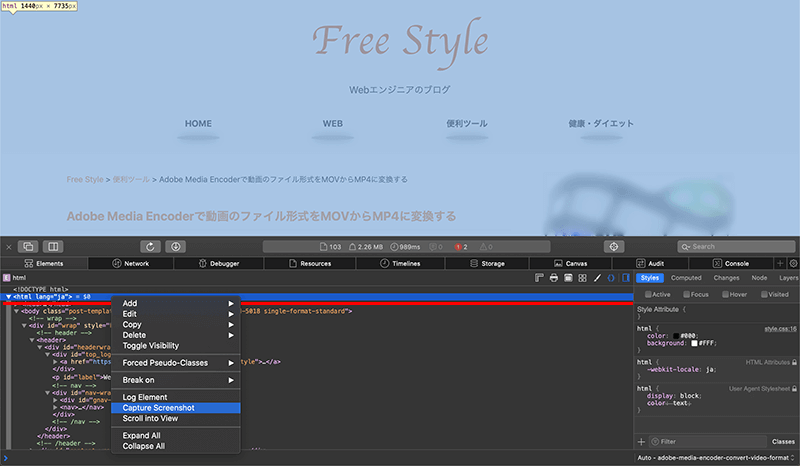
Task: Open the white #FFF background swatch
Action: tap(694, 343)
